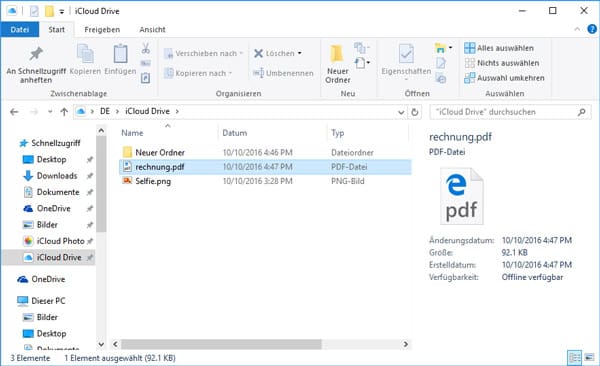Click Auswahl umkehren
Screen dimensions: 600x366
pos(504,78)
